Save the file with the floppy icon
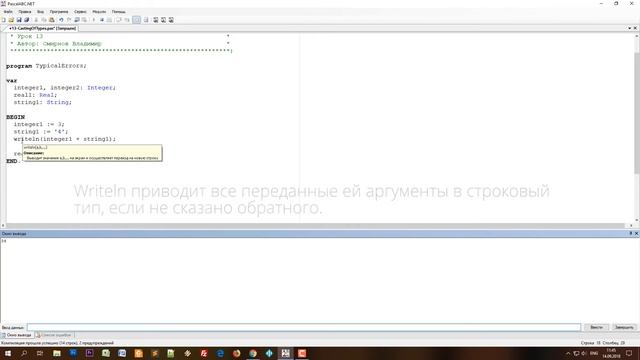This screenshot has width=640, height=360. 19,20
